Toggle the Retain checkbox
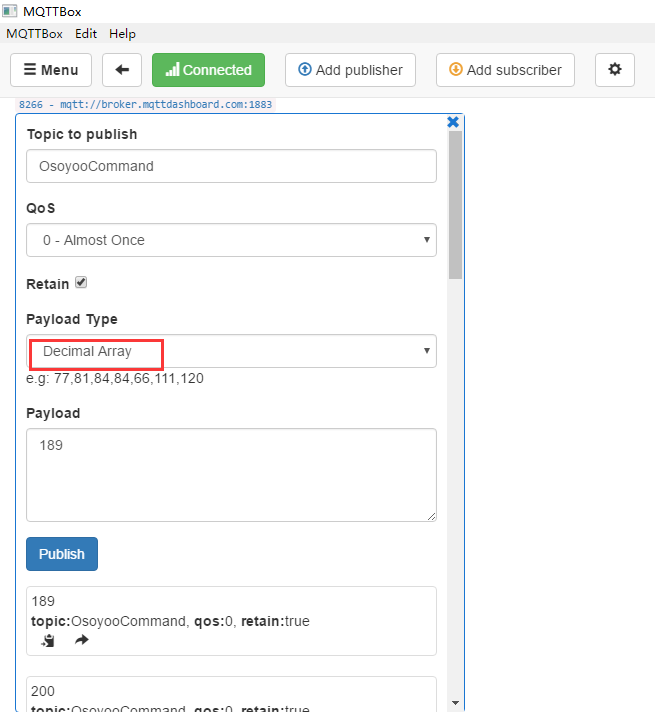Image resolution: width=655 pixels, height=712 pixels. click(81, 282)
